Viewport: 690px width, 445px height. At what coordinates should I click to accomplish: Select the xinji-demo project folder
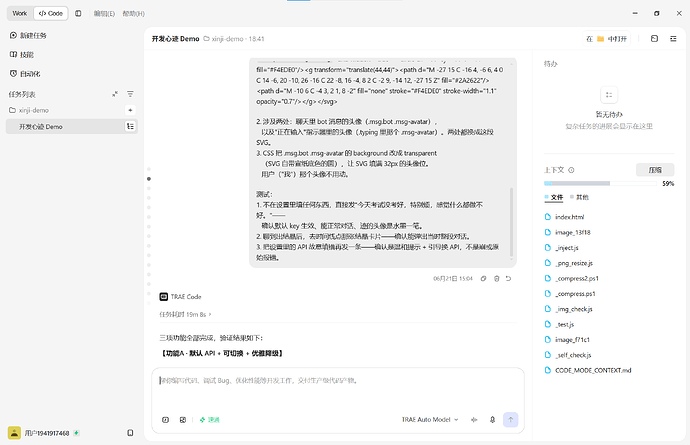pos(29,110)
